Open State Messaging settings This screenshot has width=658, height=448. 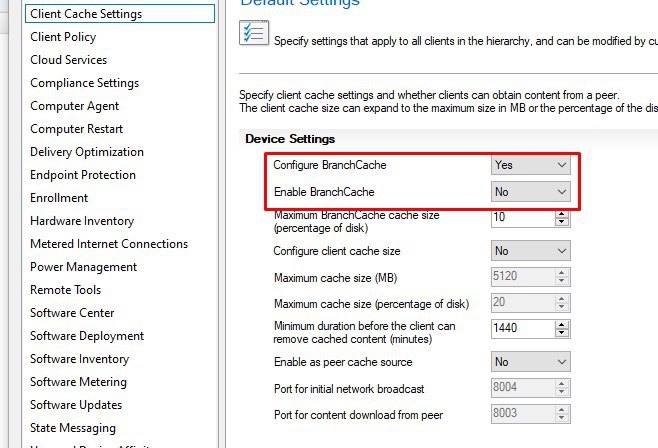(x=73, y=428)
